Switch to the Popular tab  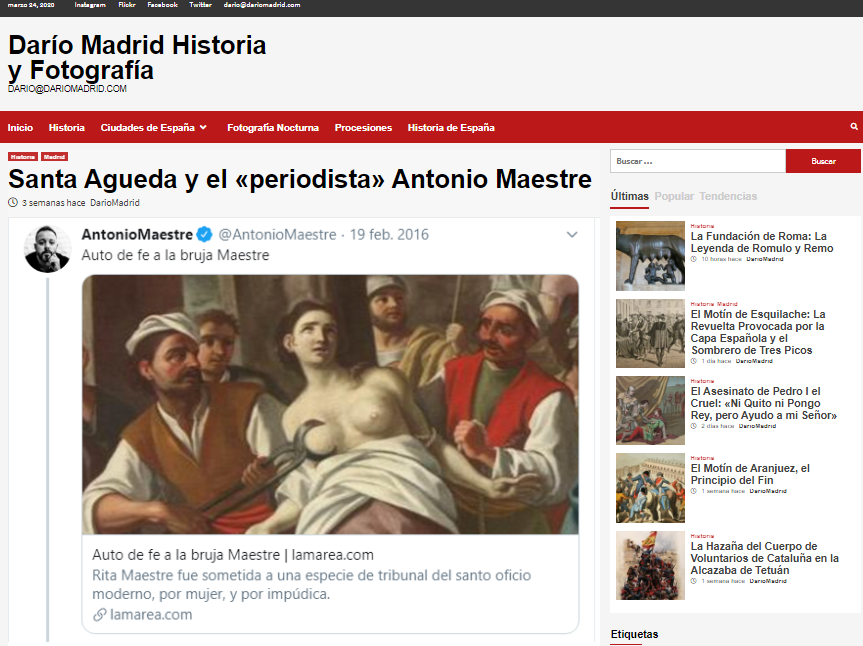click(x=674, y=196)
